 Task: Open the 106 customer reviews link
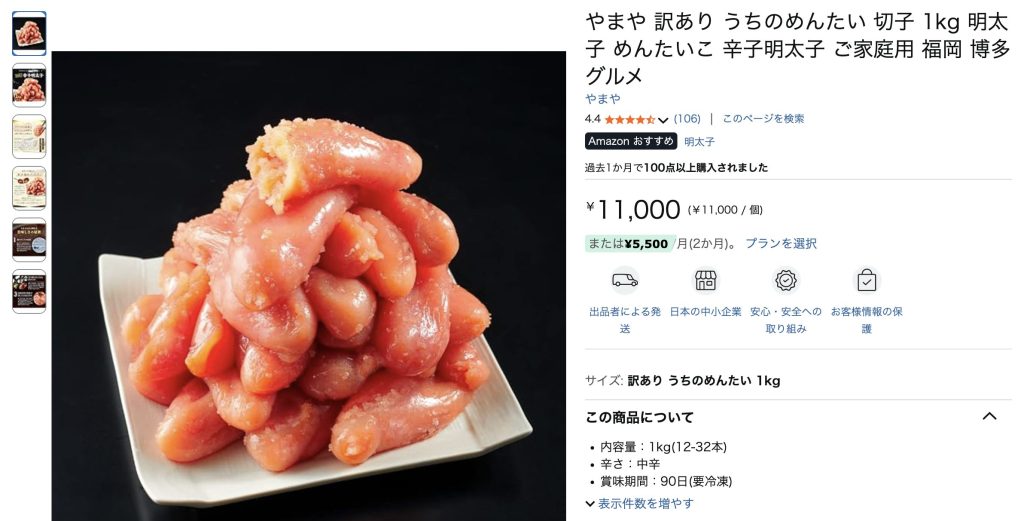pyautogui.click(x=687, y=119)
